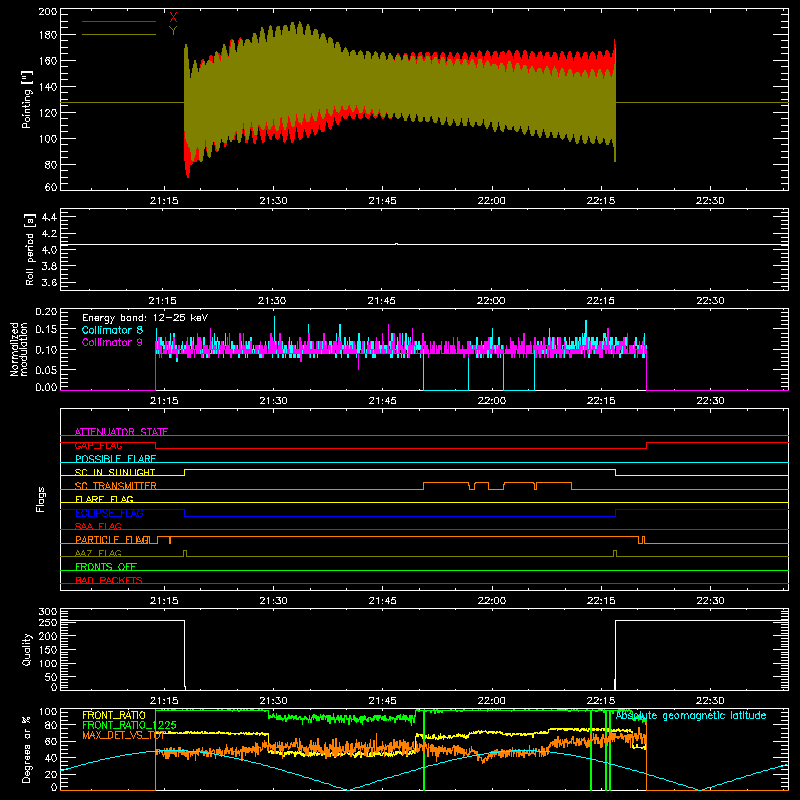
Task: Click the Quality axis title
Action: [x=27, y=649]
